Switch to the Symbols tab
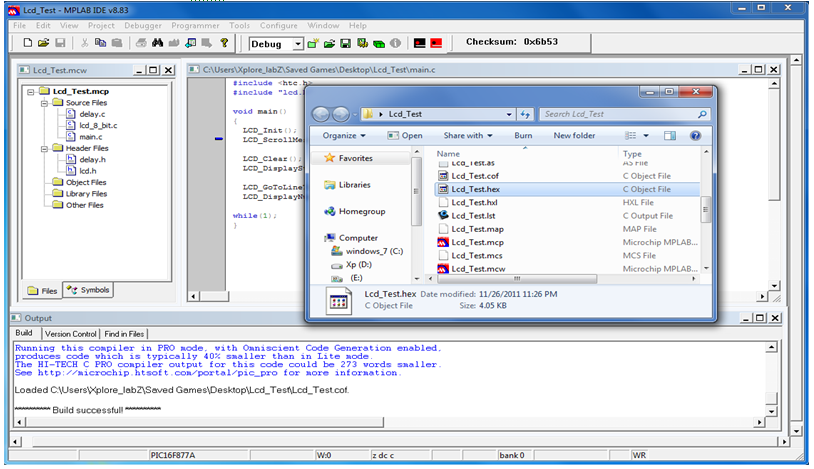The height and width of the screenshot is (469, 814). (88, 290)
